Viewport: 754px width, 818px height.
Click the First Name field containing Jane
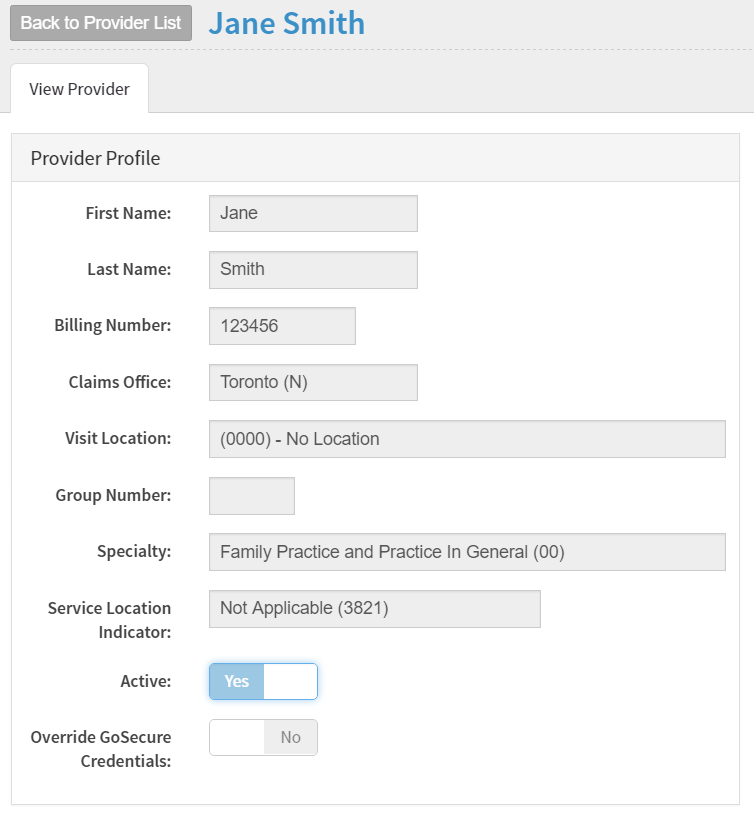click(313, 213)
